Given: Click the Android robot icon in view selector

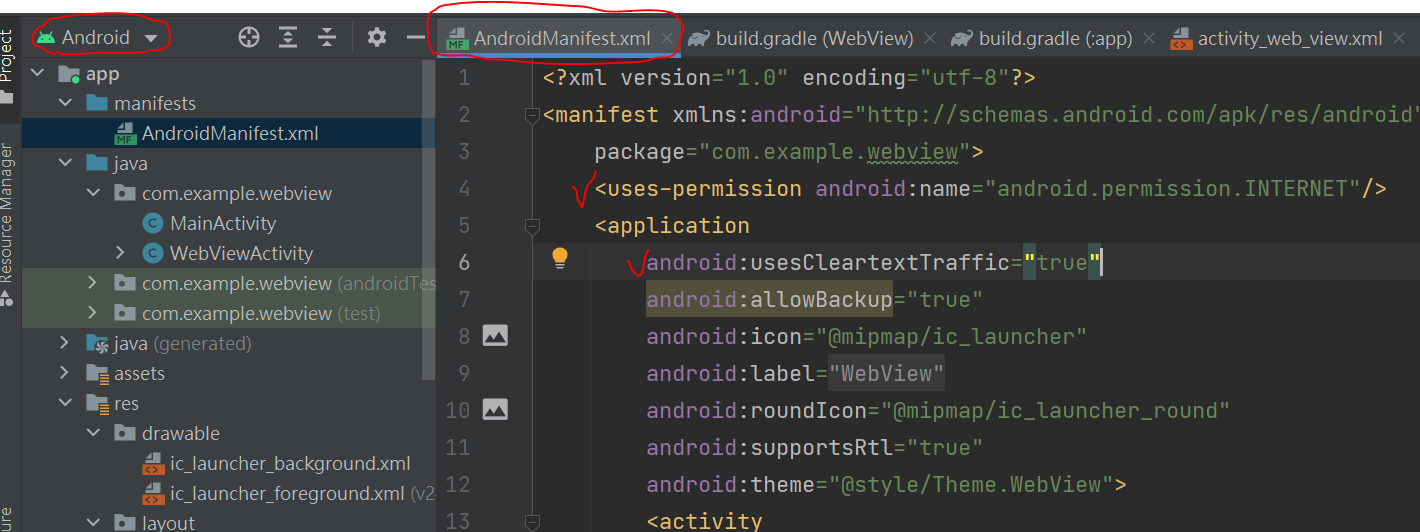Looking at the screenshot, I should tap(46, 38).
